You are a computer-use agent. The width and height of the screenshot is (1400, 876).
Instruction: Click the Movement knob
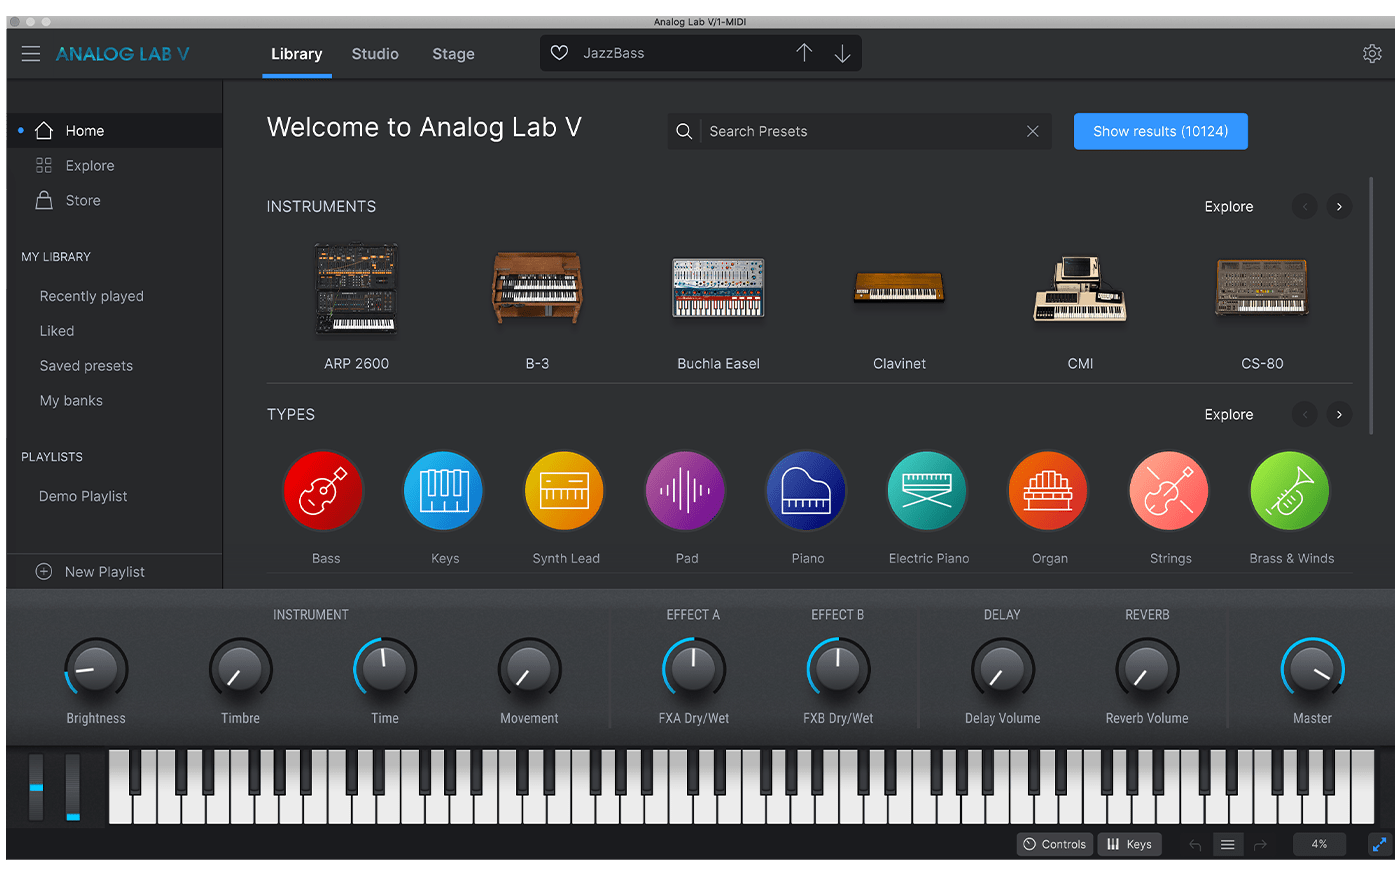click(529, 669)
